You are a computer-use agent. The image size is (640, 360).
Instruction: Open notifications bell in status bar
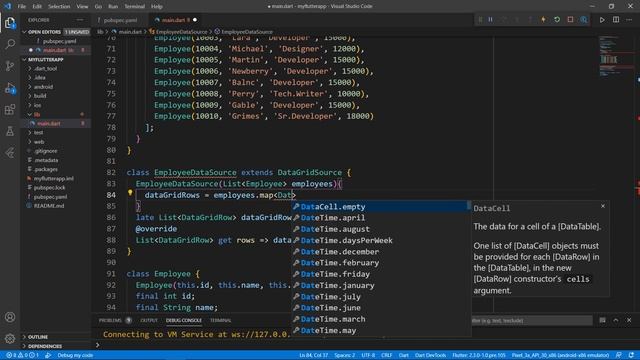coord(631,355)
